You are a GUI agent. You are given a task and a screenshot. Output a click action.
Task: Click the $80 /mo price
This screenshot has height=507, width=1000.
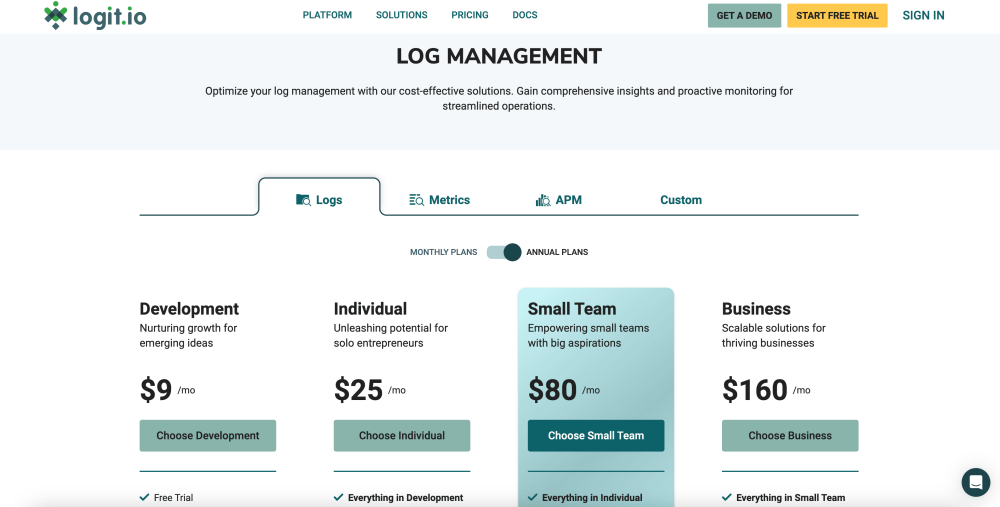(564, 390)
